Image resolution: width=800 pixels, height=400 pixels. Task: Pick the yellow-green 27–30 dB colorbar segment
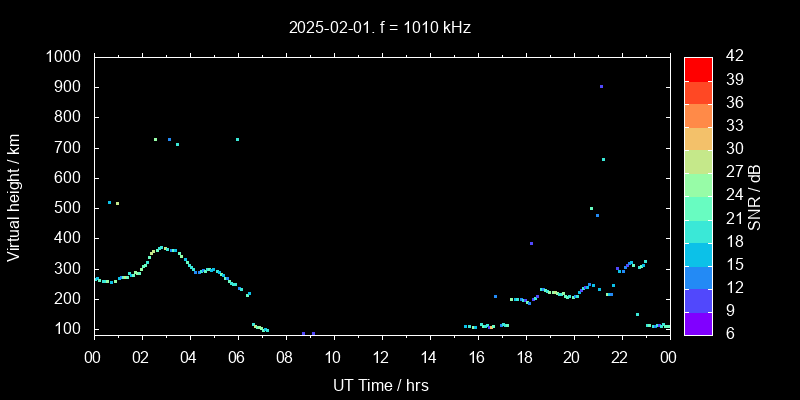click(x=698, y=160)
